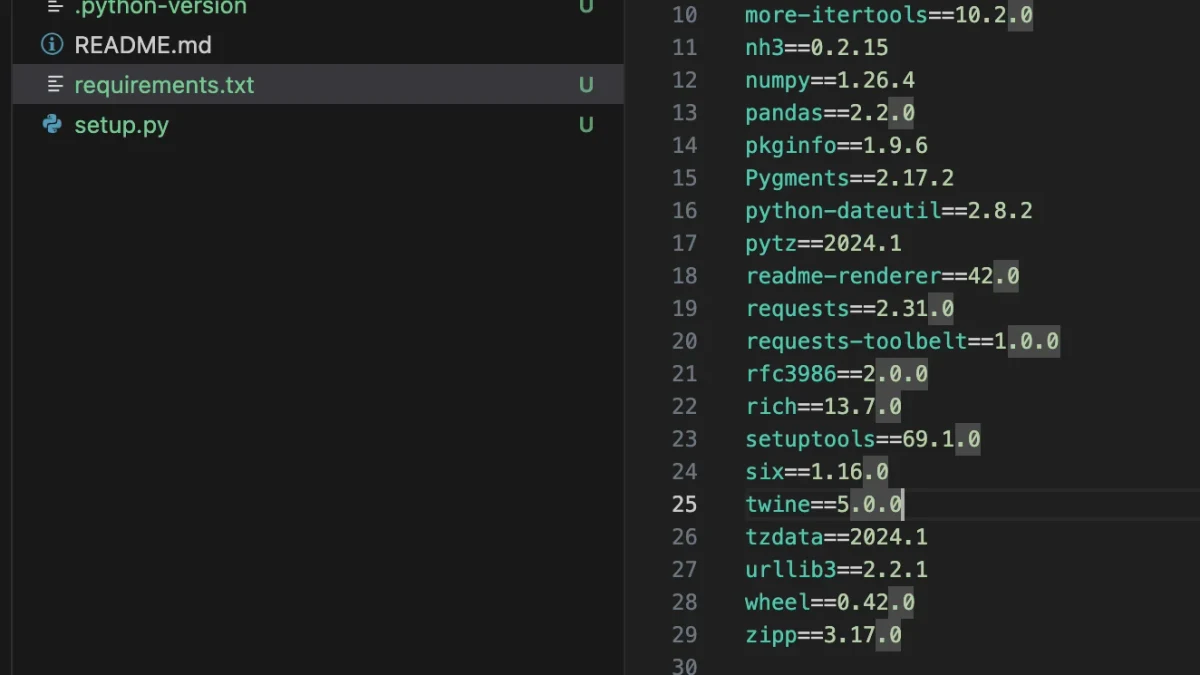Click the info icon beside README.md
The image size is (1200, 675).
52,45
